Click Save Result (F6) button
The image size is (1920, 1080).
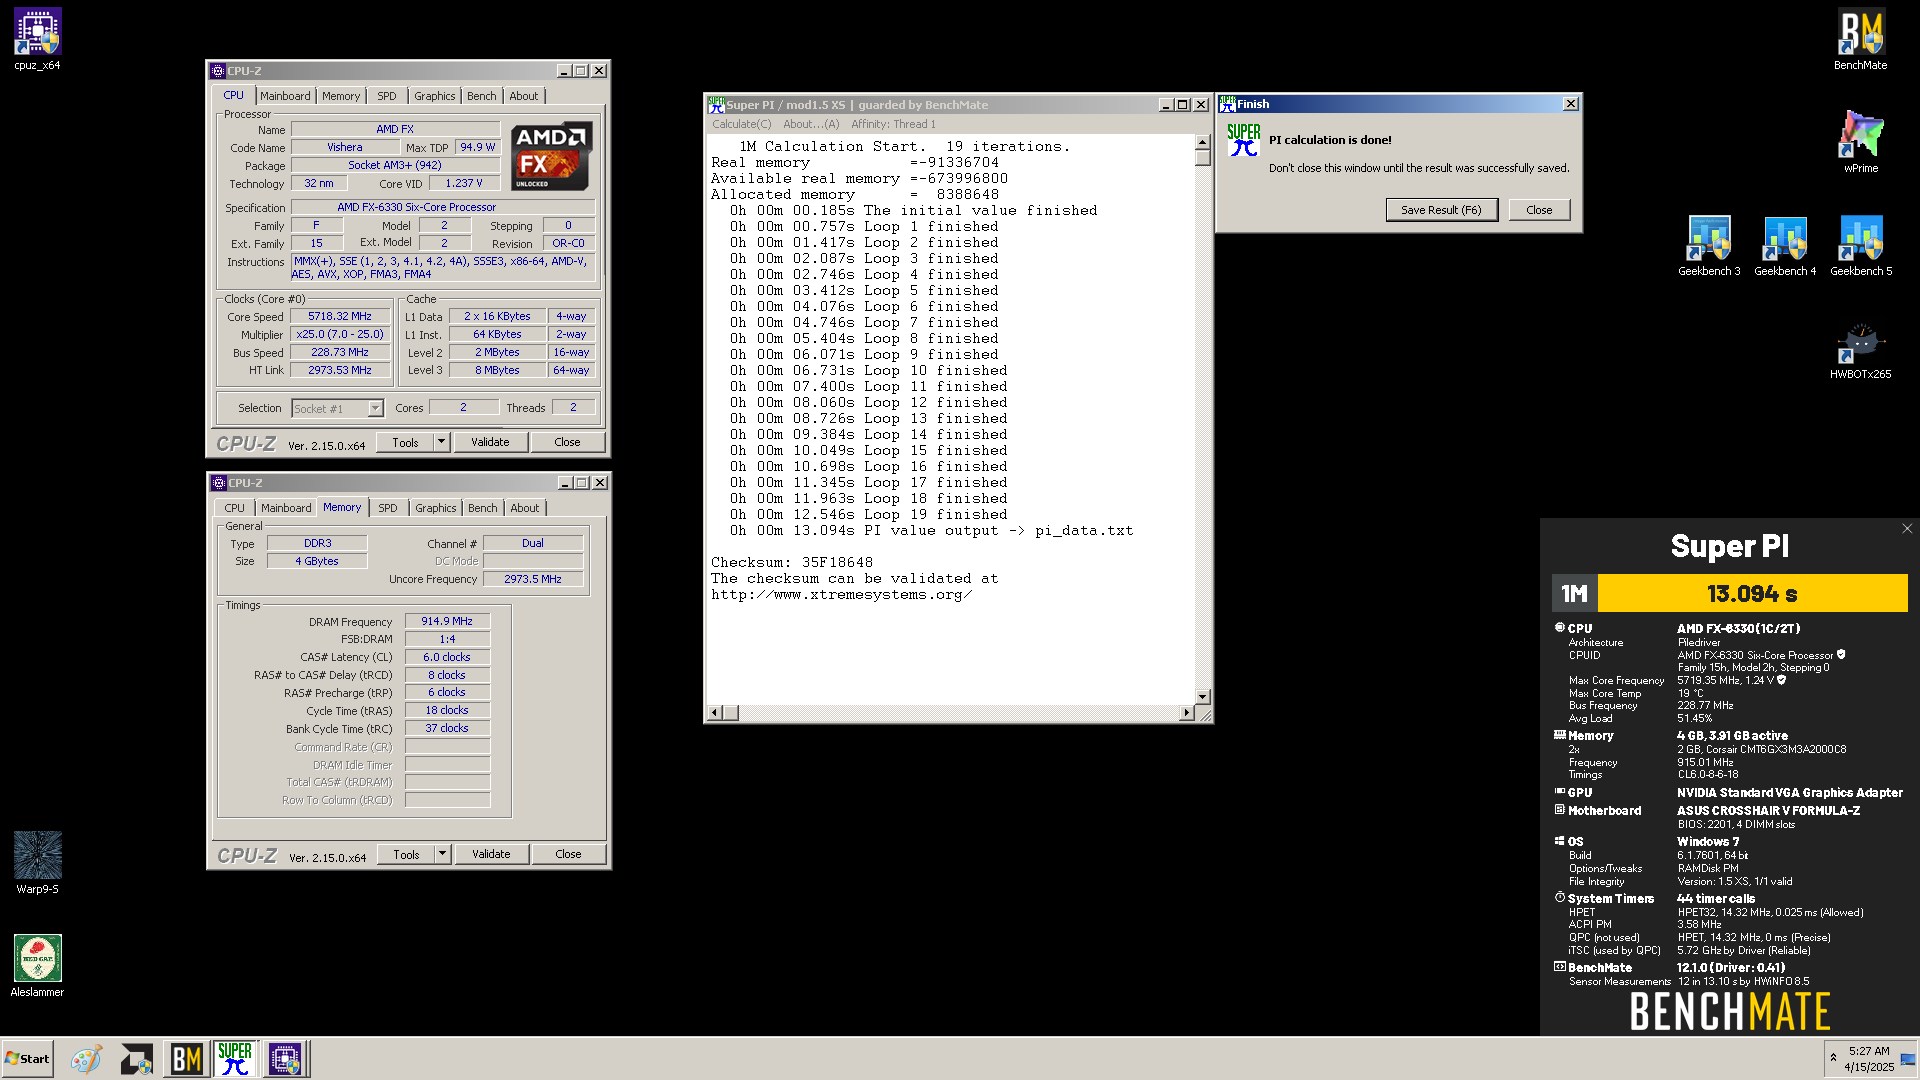(1441, 210)
